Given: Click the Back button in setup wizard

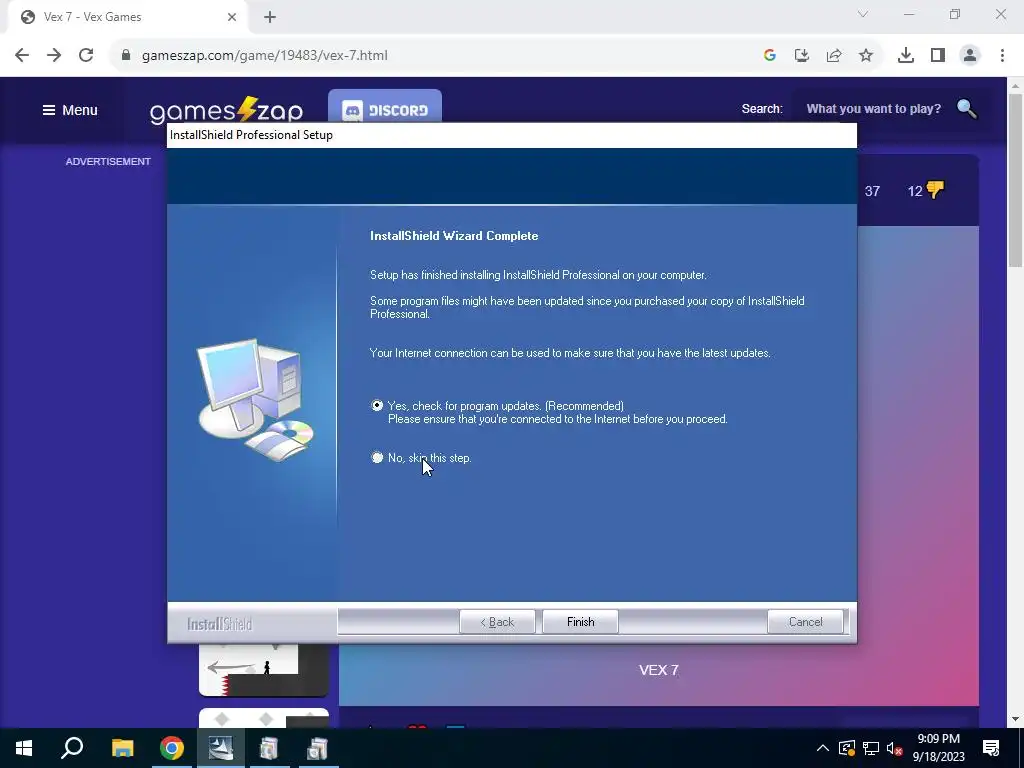Looking at the screenshot, I should (497, 622).
